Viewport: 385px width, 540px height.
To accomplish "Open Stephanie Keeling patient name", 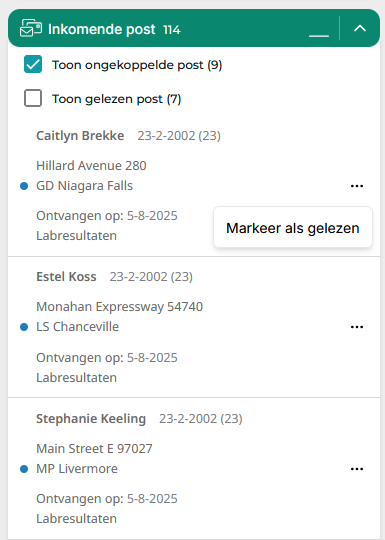I will pyautogui.click(x=91, y=419).
